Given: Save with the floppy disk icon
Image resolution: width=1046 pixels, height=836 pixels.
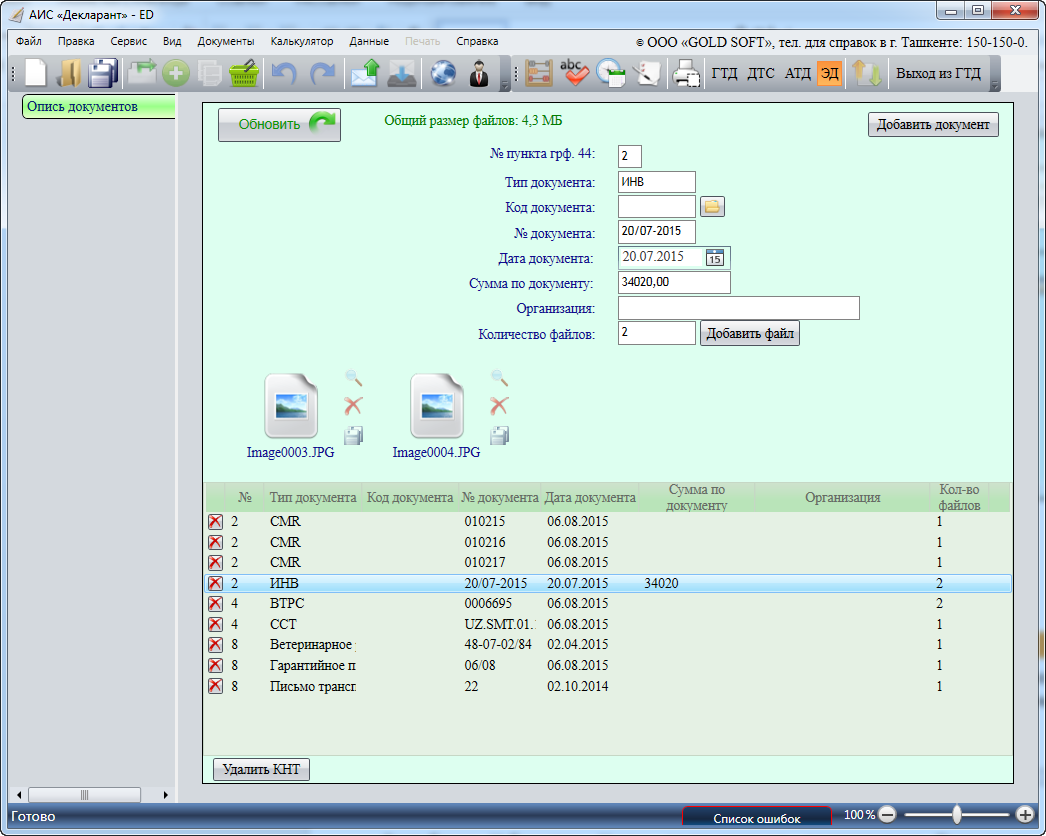Looking at the screenshot, I should click(x=103, y=73).
